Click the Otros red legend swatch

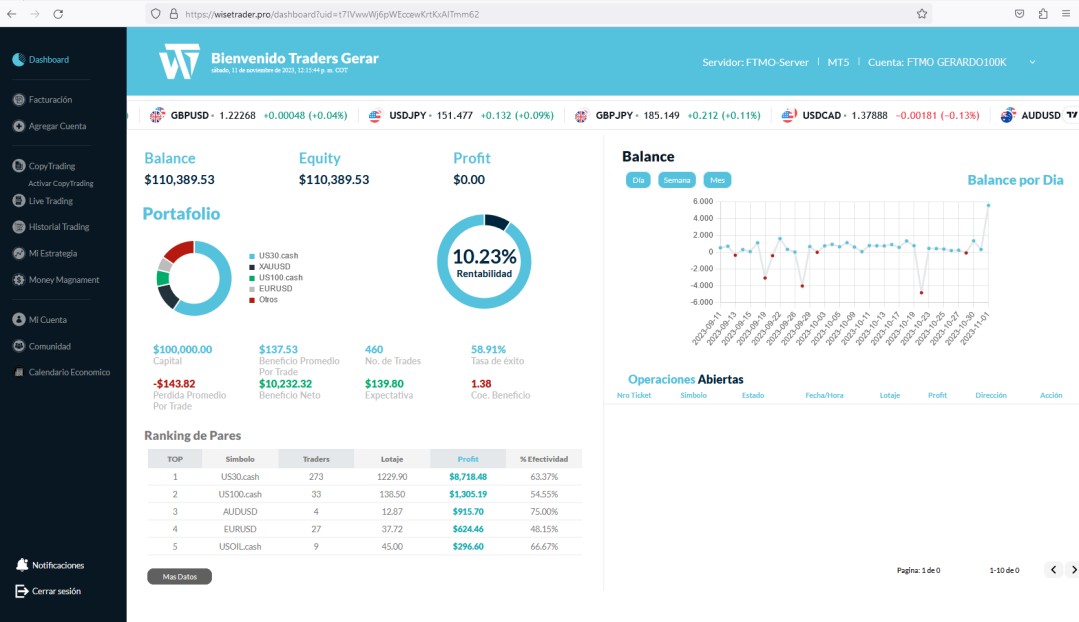(x=252, y=300)
